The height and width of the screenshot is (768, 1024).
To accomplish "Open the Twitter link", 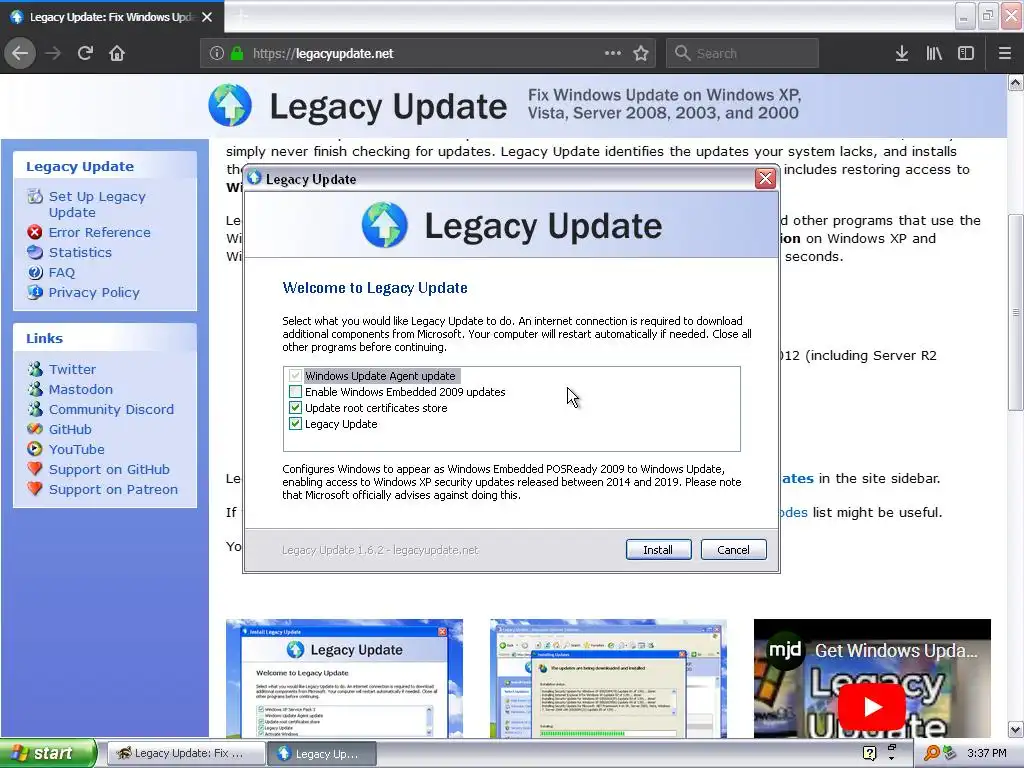I will coord(72,370).
